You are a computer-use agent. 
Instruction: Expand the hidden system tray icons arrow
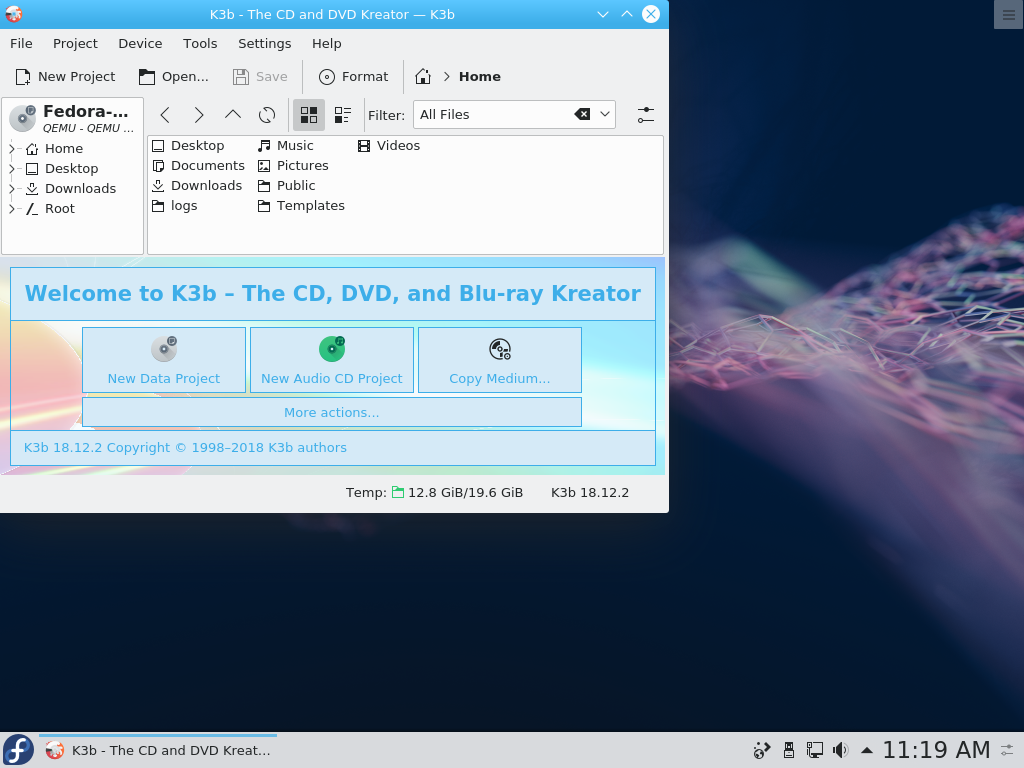[x=867, y=750]
